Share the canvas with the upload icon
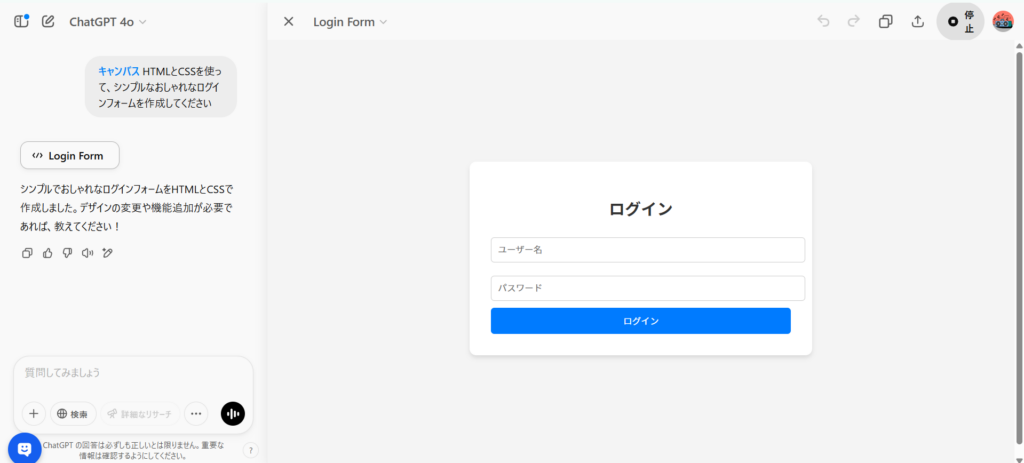Screen dimensions: 1024x463 [918, 22]
